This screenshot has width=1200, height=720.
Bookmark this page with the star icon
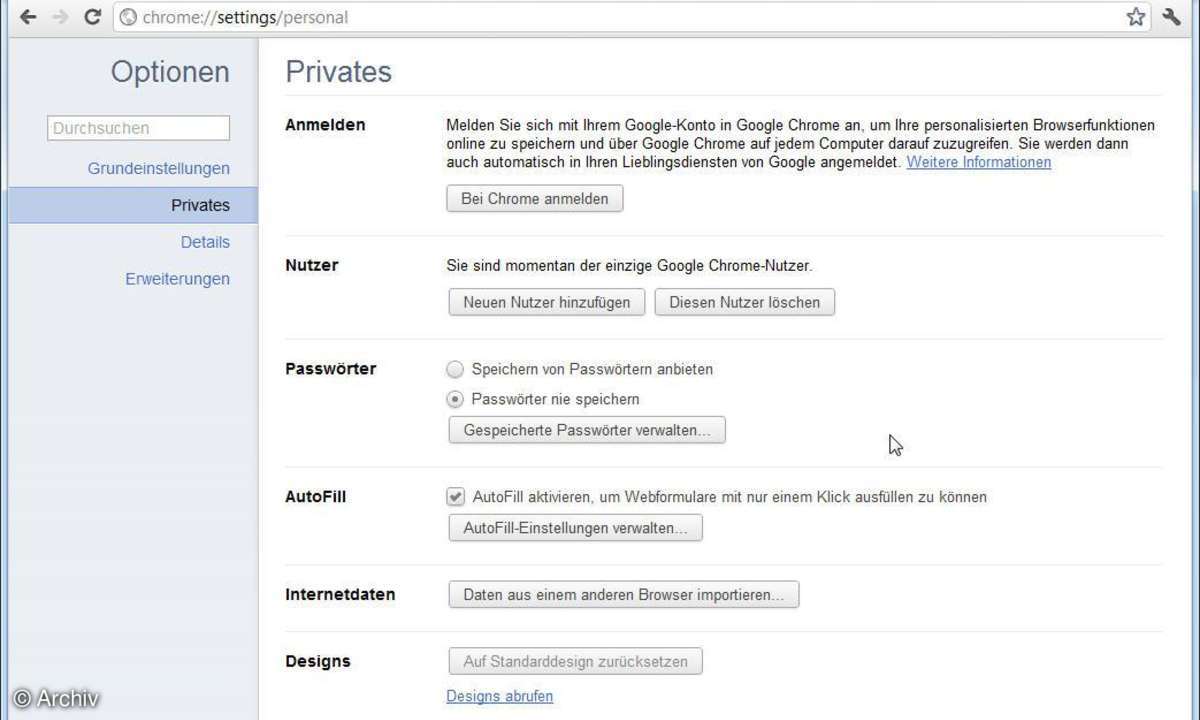[1135, 17]
